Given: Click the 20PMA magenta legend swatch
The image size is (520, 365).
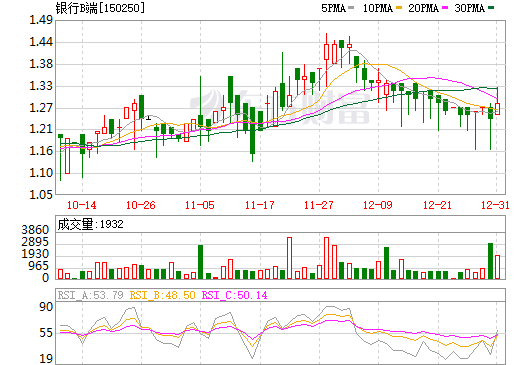Looking at the screenshot, I should 445,8.
